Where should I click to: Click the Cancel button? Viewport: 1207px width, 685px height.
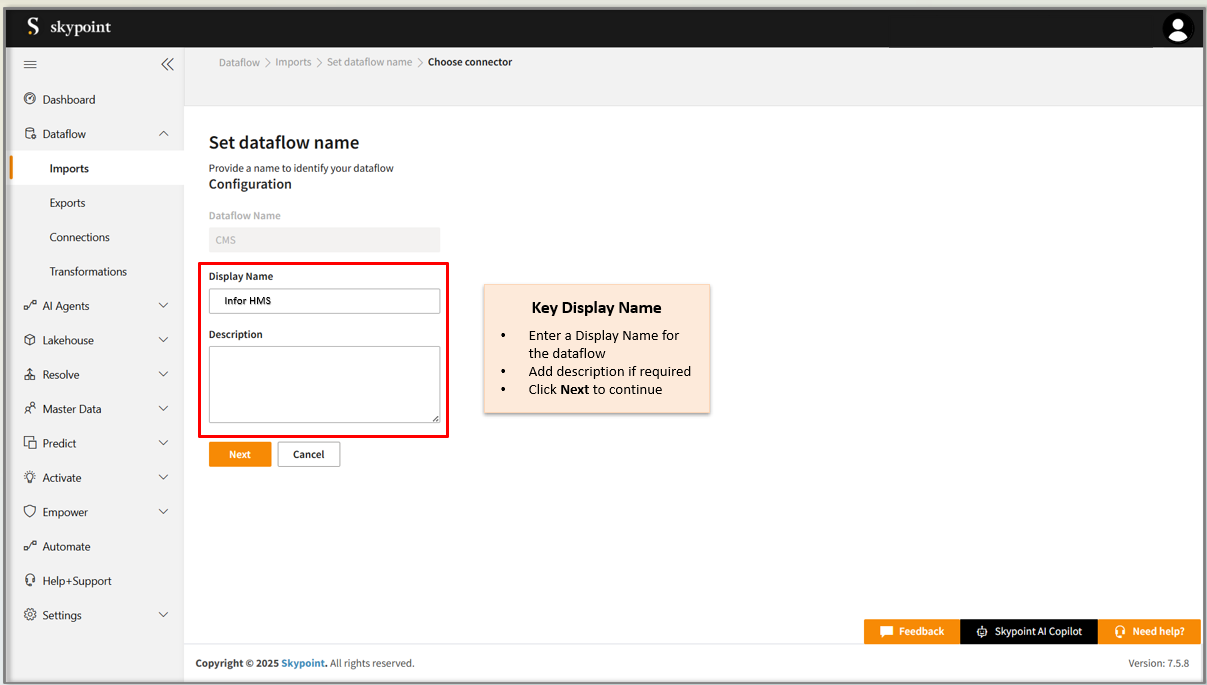(308, 454)
